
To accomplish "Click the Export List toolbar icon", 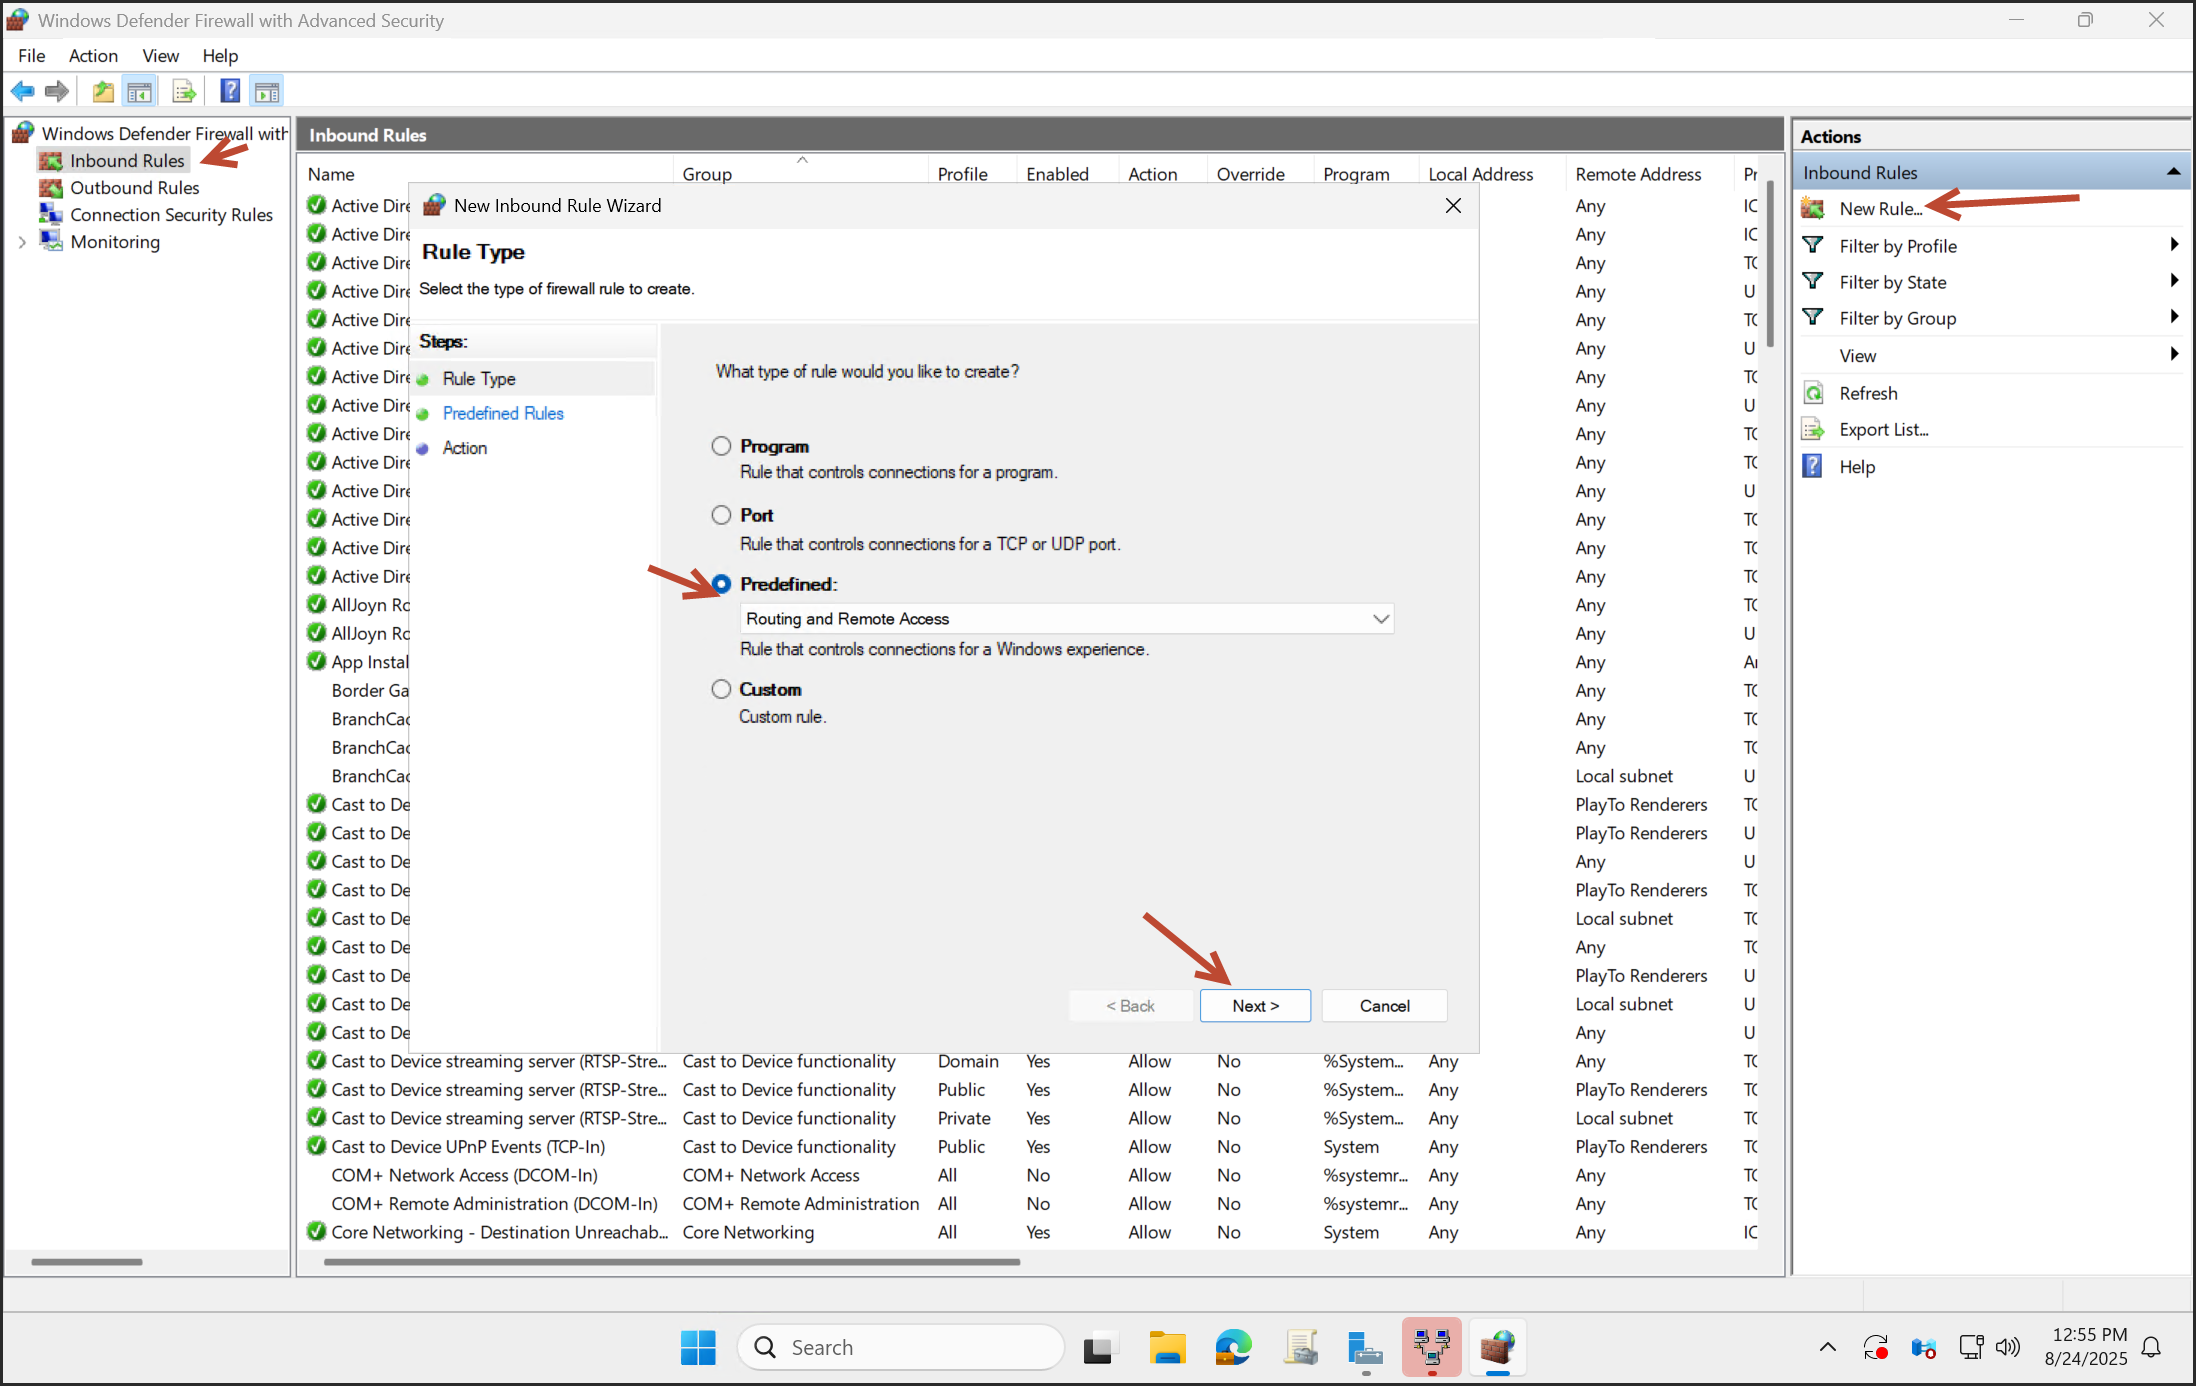I will click(184, 92).
